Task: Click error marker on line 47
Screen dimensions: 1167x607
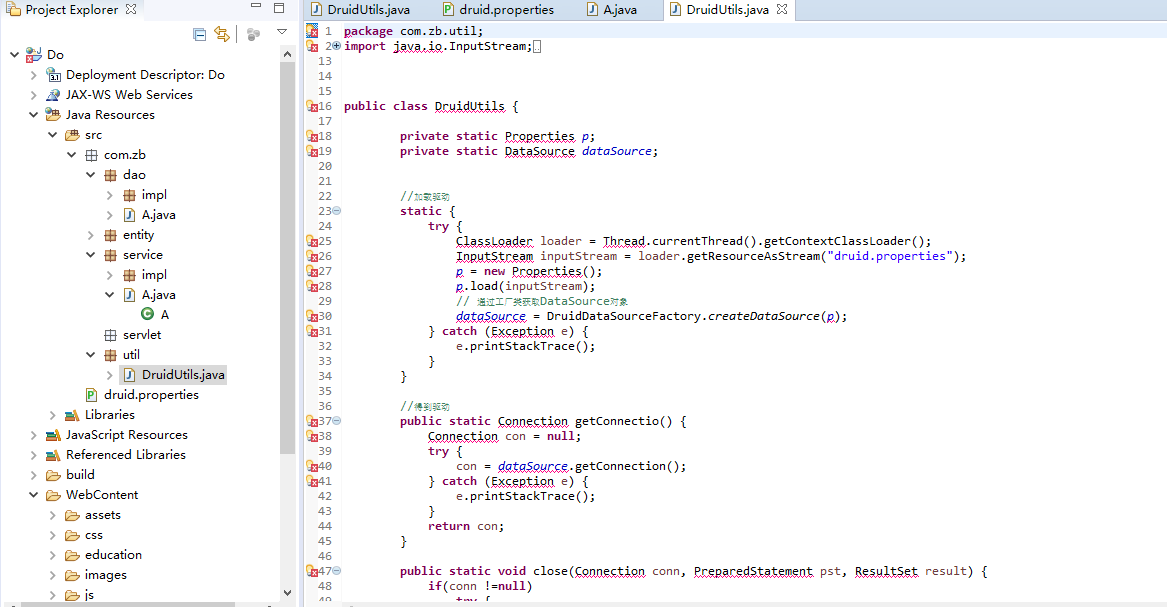Action: click(x=313, y=571)
